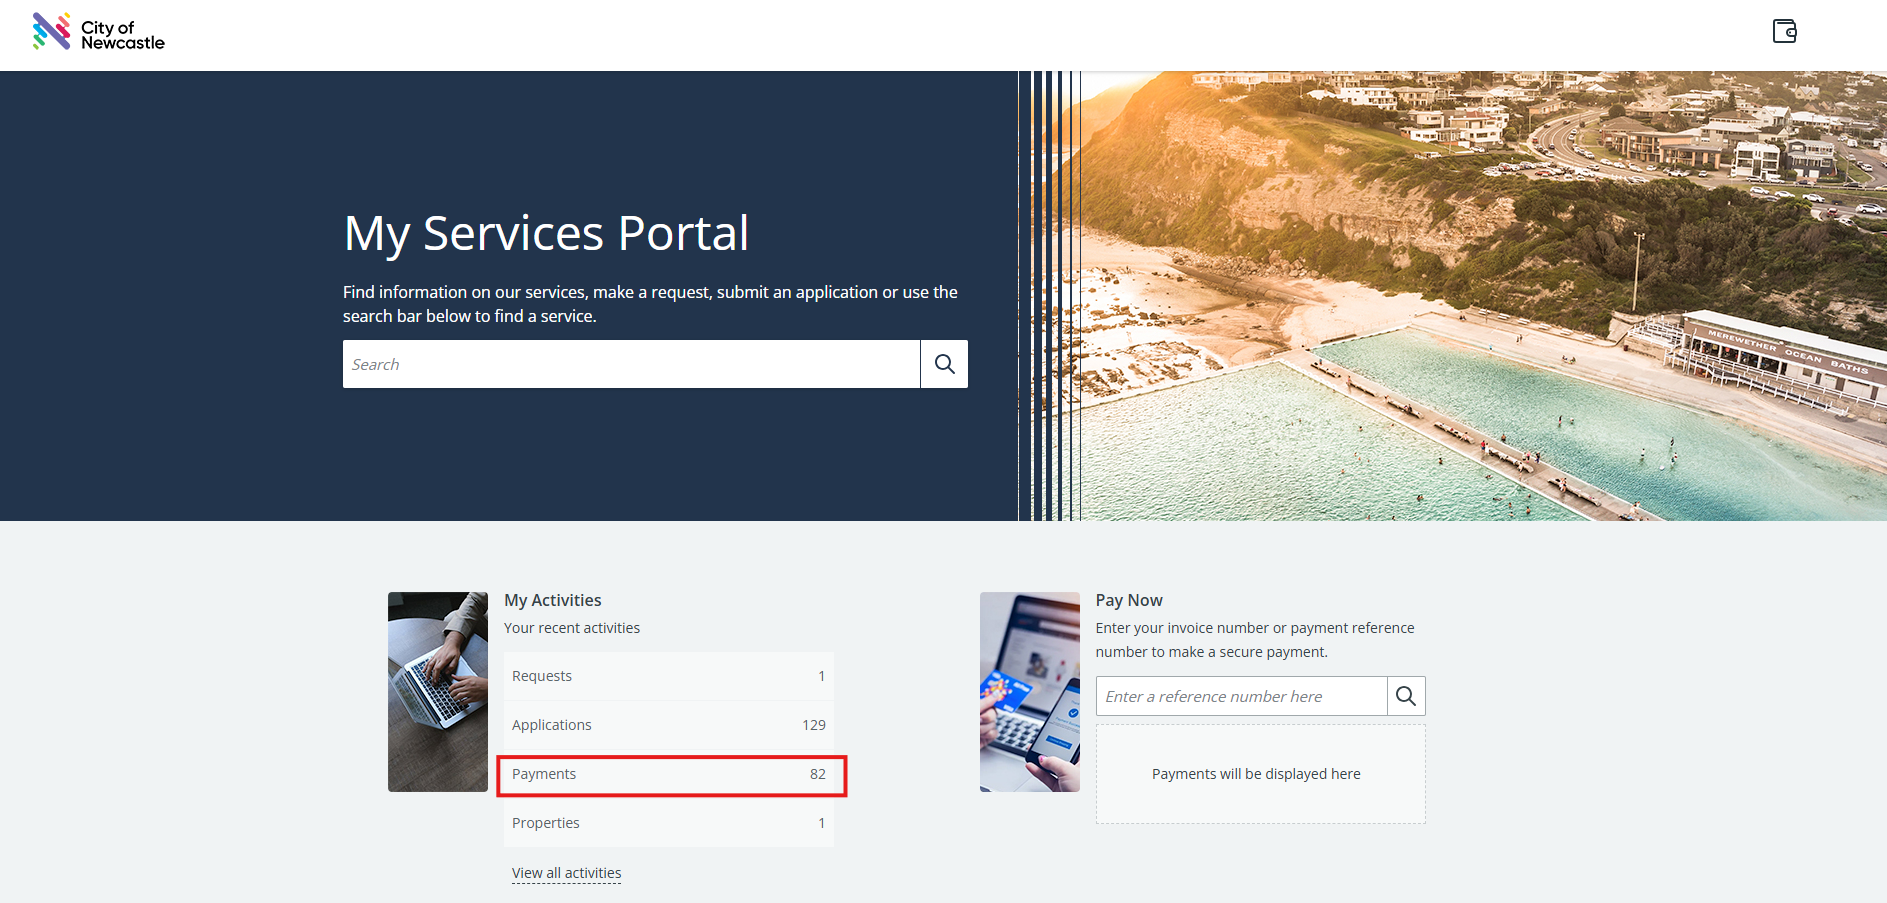This screenshot has height=903, width=1887.
Task: Click the magnifier button beside the main Search field
Action: click(x=944, y=364)
